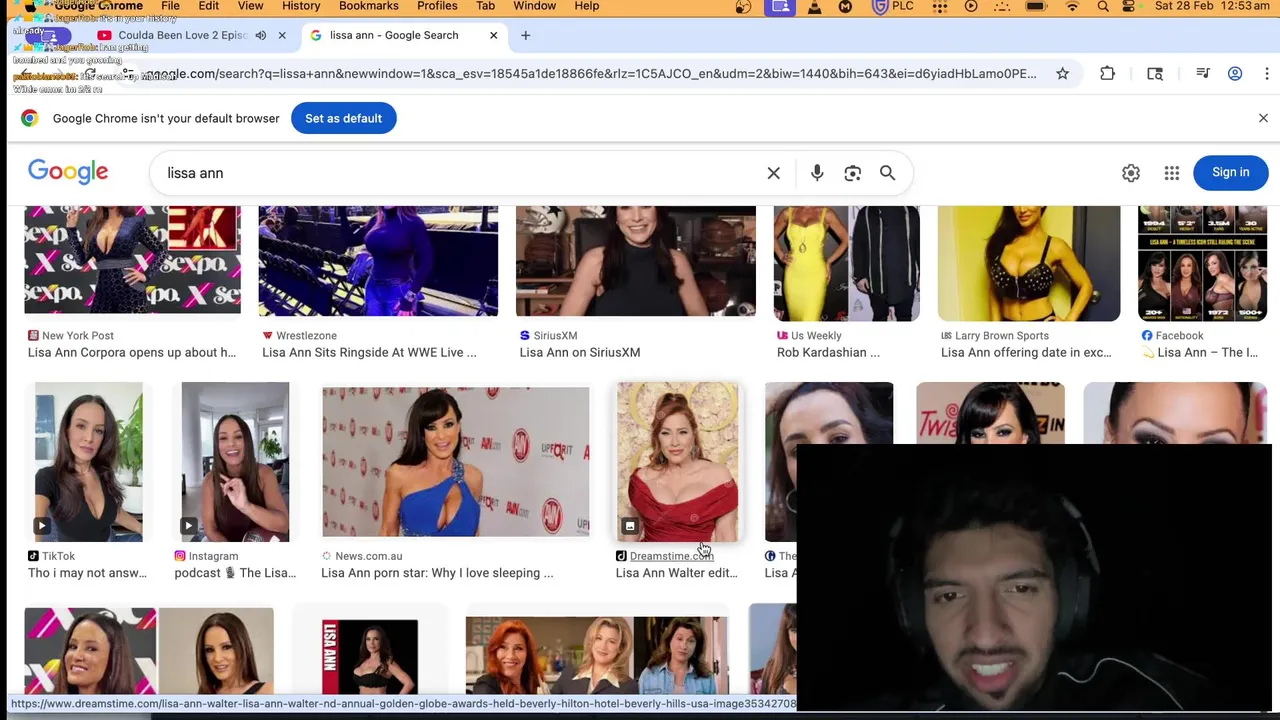Click into the lissa ann search field
This screenshot has height=720, width=1280.
pos(460,173)
